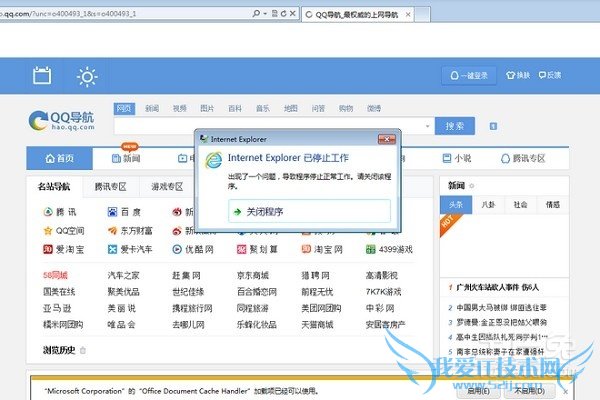Click 关闭程序 in the crash dialog
This screenshot has width=600, height=400.
click(x=309, y=211)
